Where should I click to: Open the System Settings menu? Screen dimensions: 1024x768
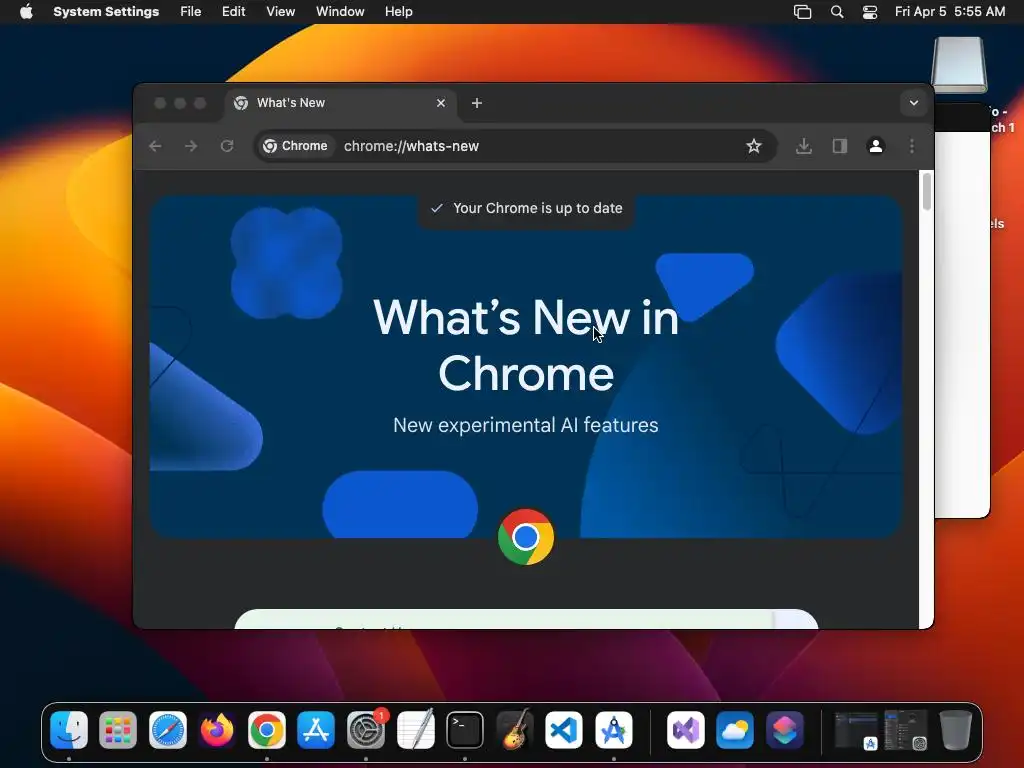[106, 12]
